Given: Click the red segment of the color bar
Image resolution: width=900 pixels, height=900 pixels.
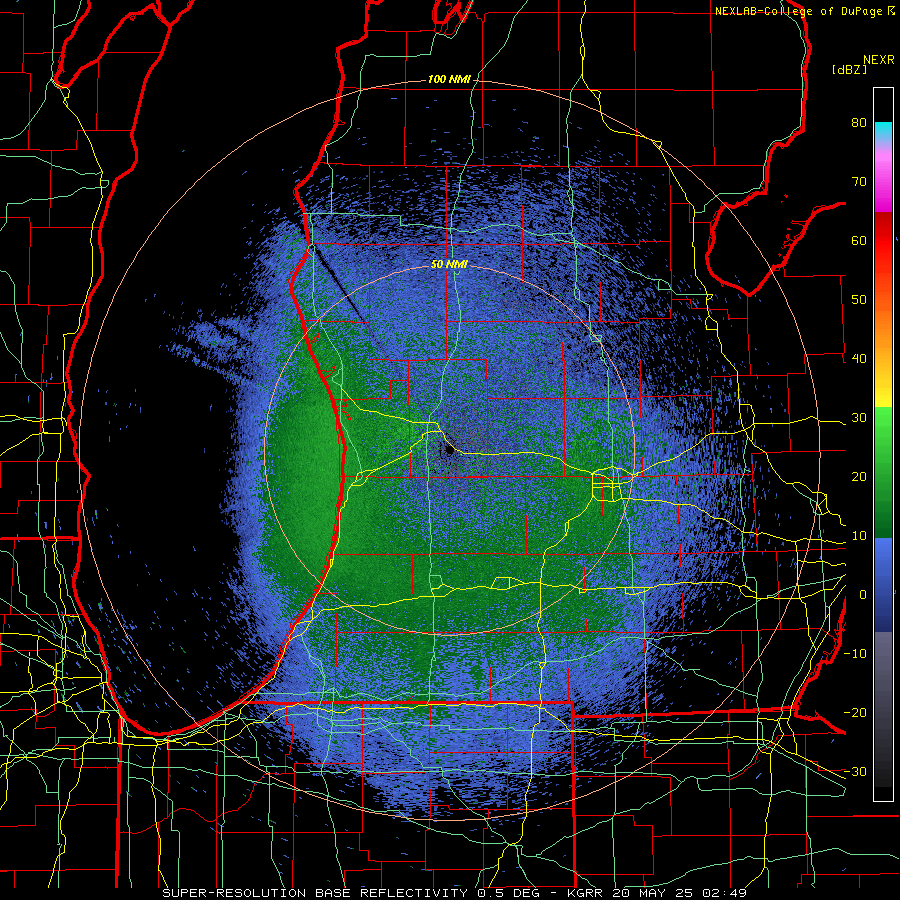Looking at the screenshot, I should coord(883,243).
